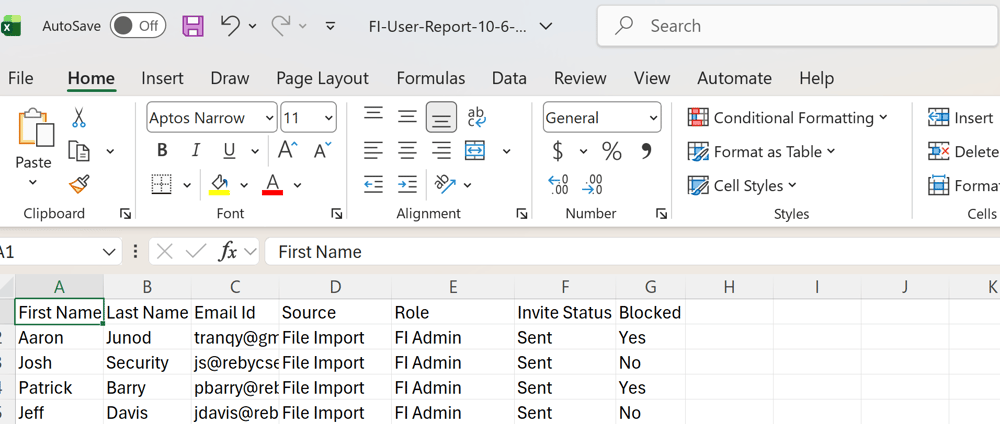Select the Format Painter brush
This screenshot has height=424, width=1000.
click(79, 185)
